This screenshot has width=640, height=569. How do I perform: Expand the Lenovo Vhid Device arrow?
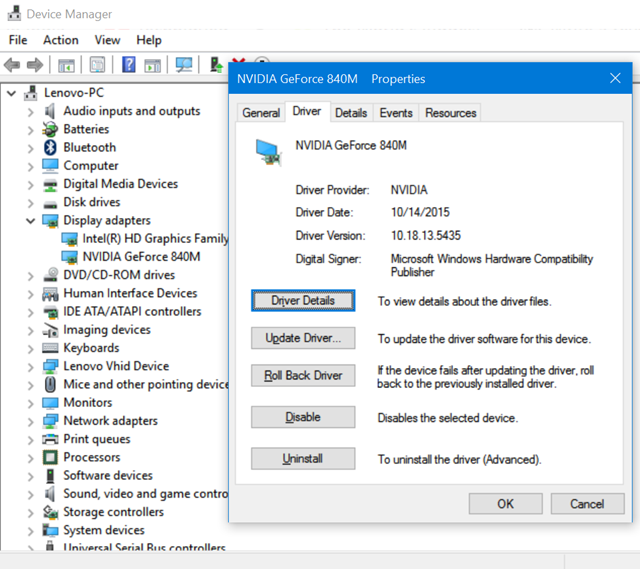tap(31, 367)
